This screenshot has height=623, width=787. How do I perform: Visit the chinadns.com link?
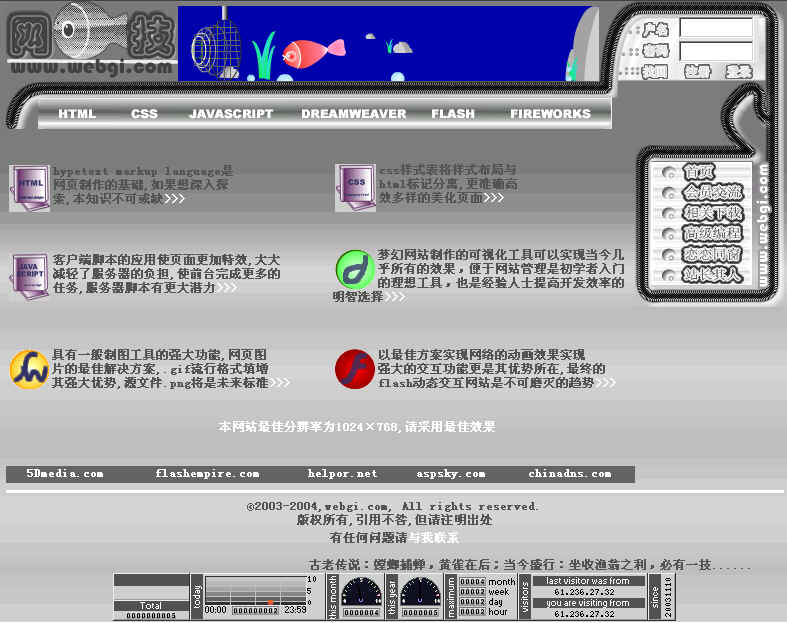(570, 474)
